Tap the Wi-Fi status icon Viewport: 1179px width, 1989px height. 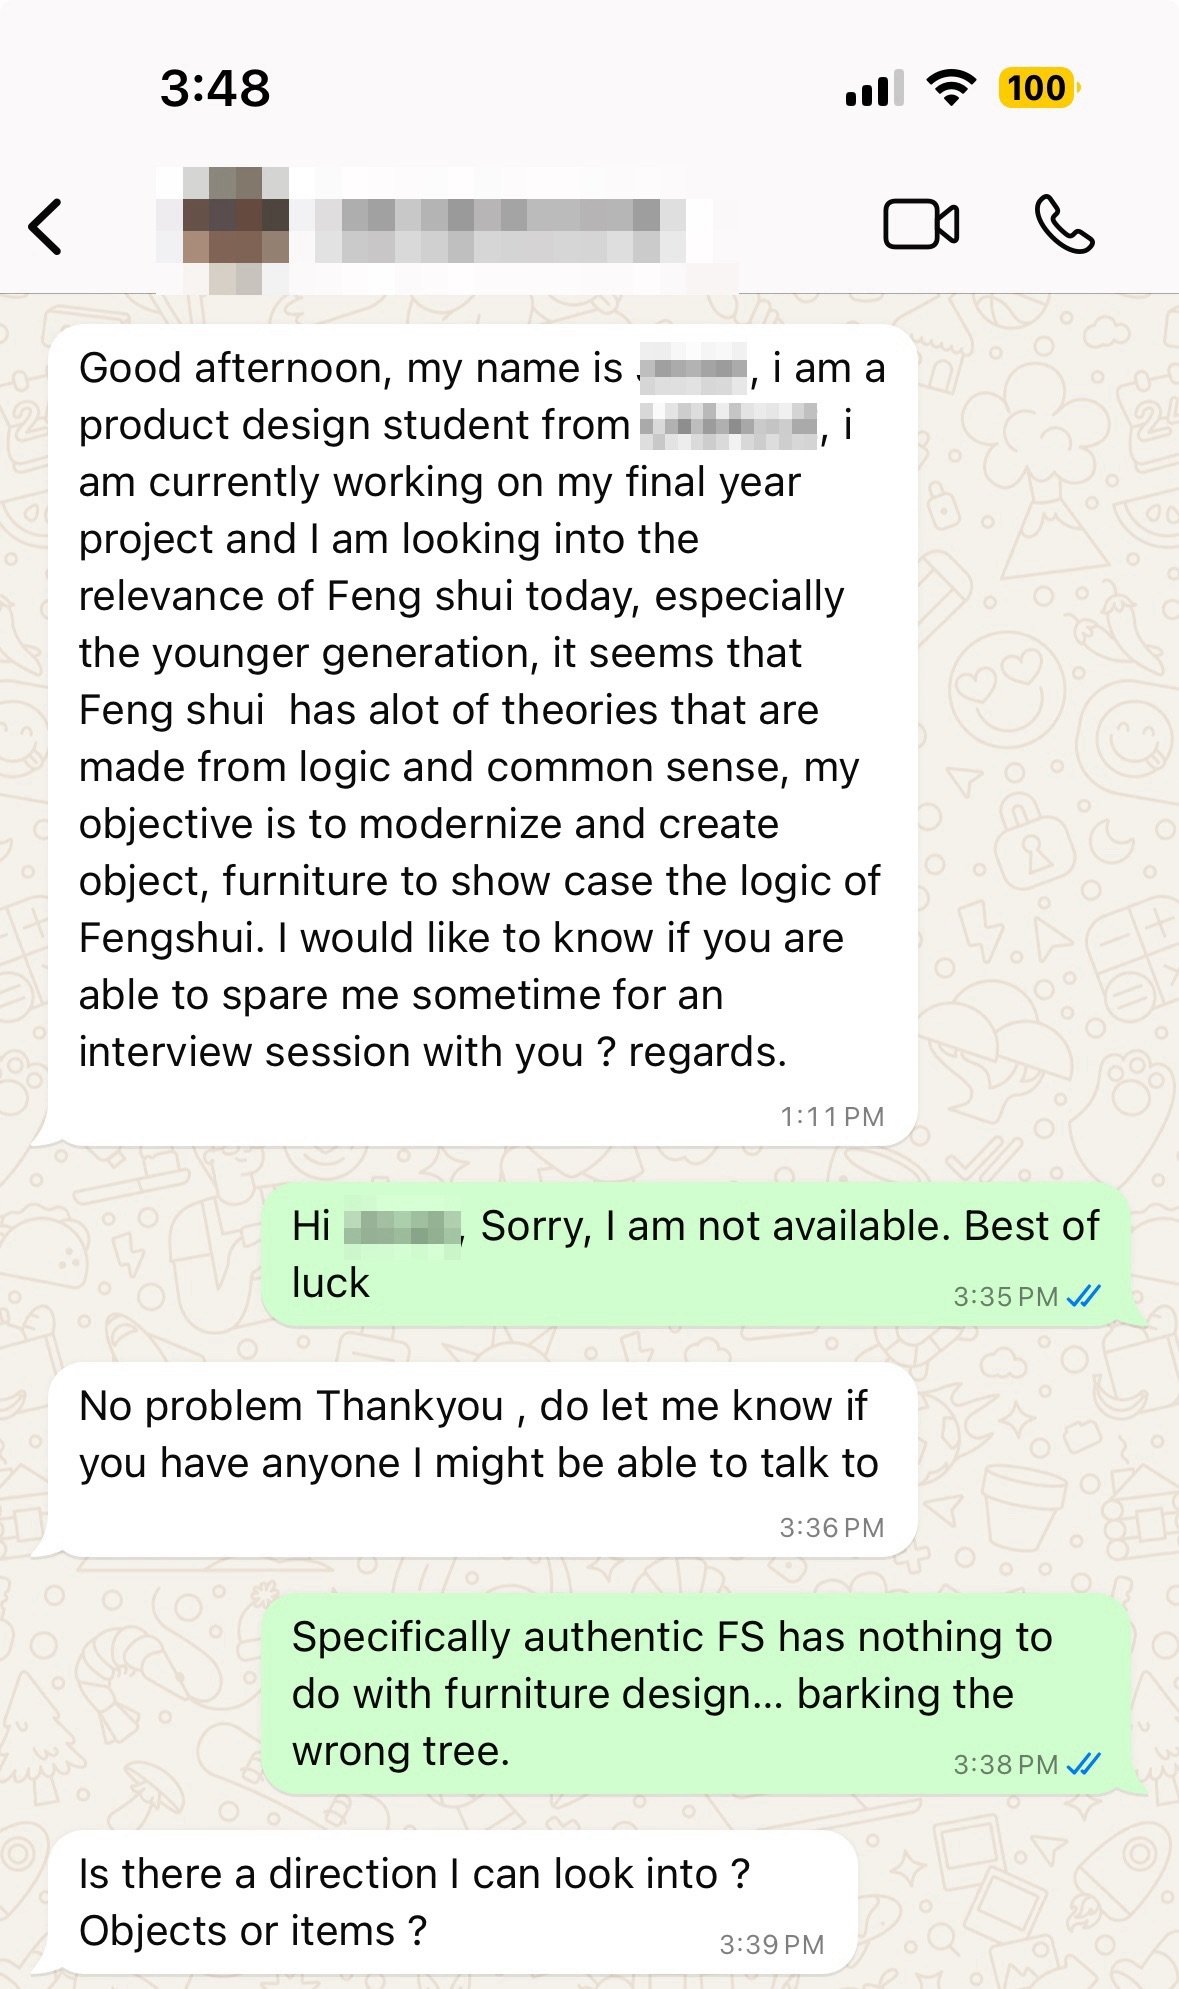[951, 88]
